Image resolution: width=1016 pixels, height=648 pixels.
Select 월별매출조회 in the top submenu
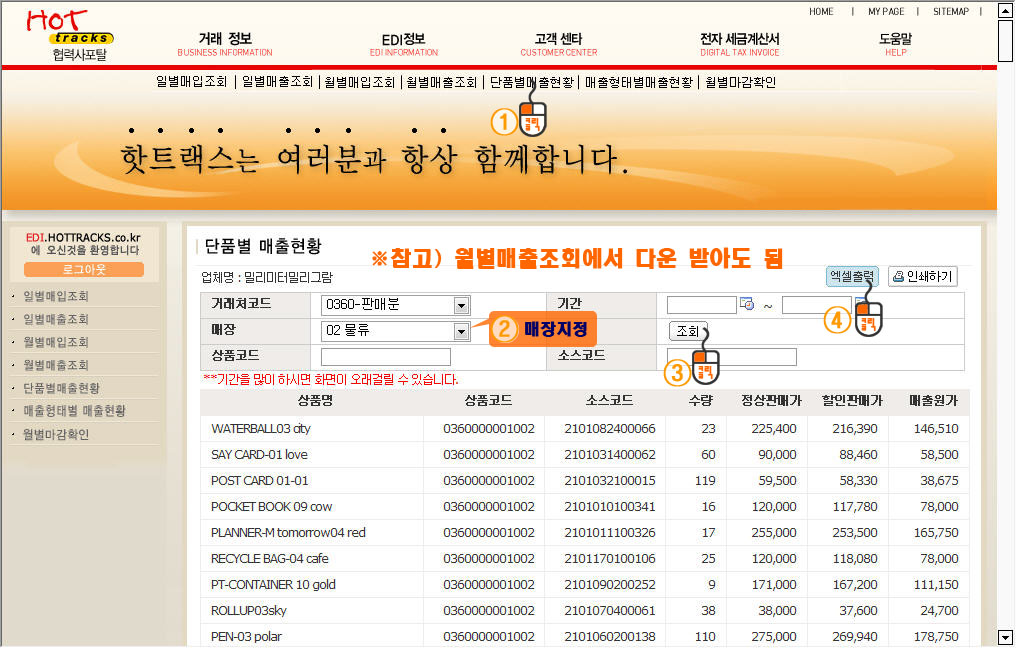(442, 82)
